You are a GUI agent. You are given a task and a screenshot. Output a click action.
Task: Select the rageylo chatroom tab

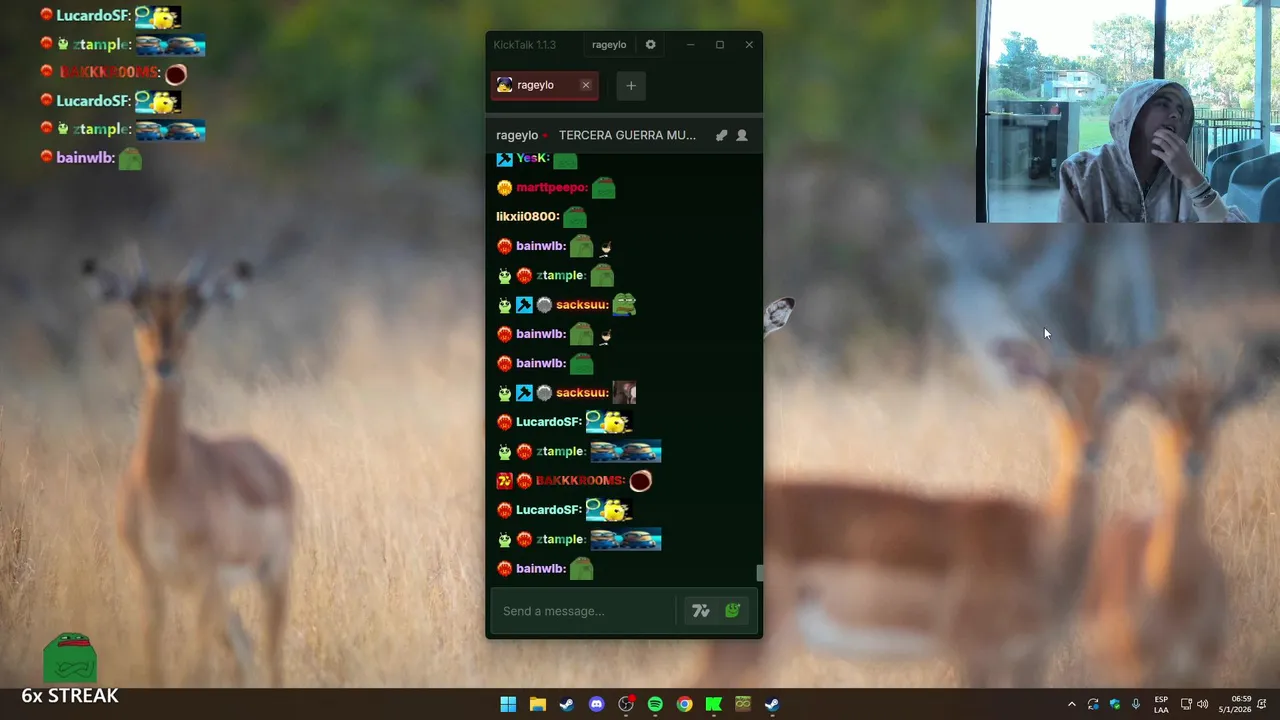tap(544, 86)
